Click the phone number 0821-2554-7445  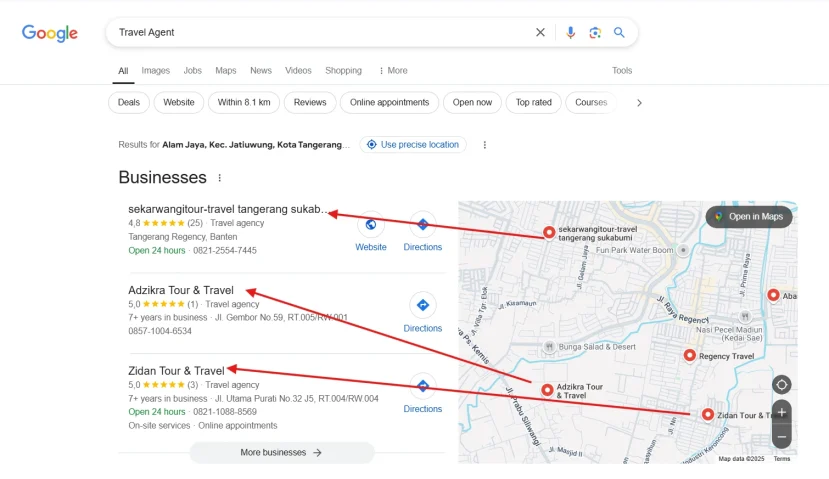click(x=225, y=251)
